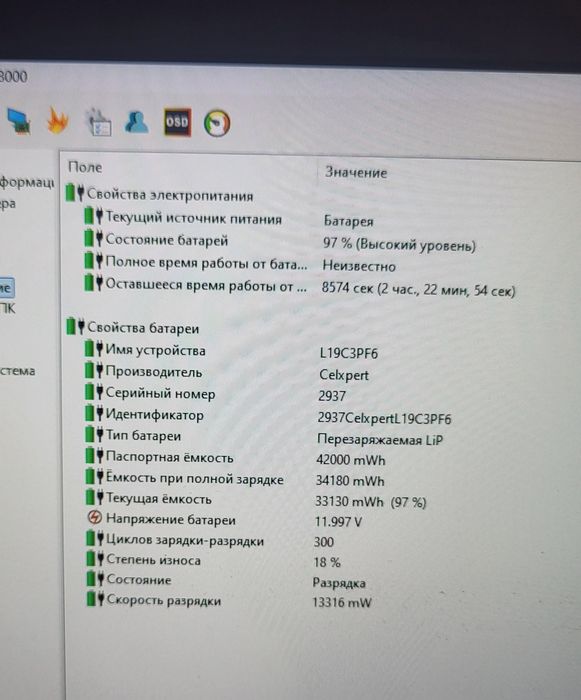Select the Напряжение батареи row label

(171, 519)
